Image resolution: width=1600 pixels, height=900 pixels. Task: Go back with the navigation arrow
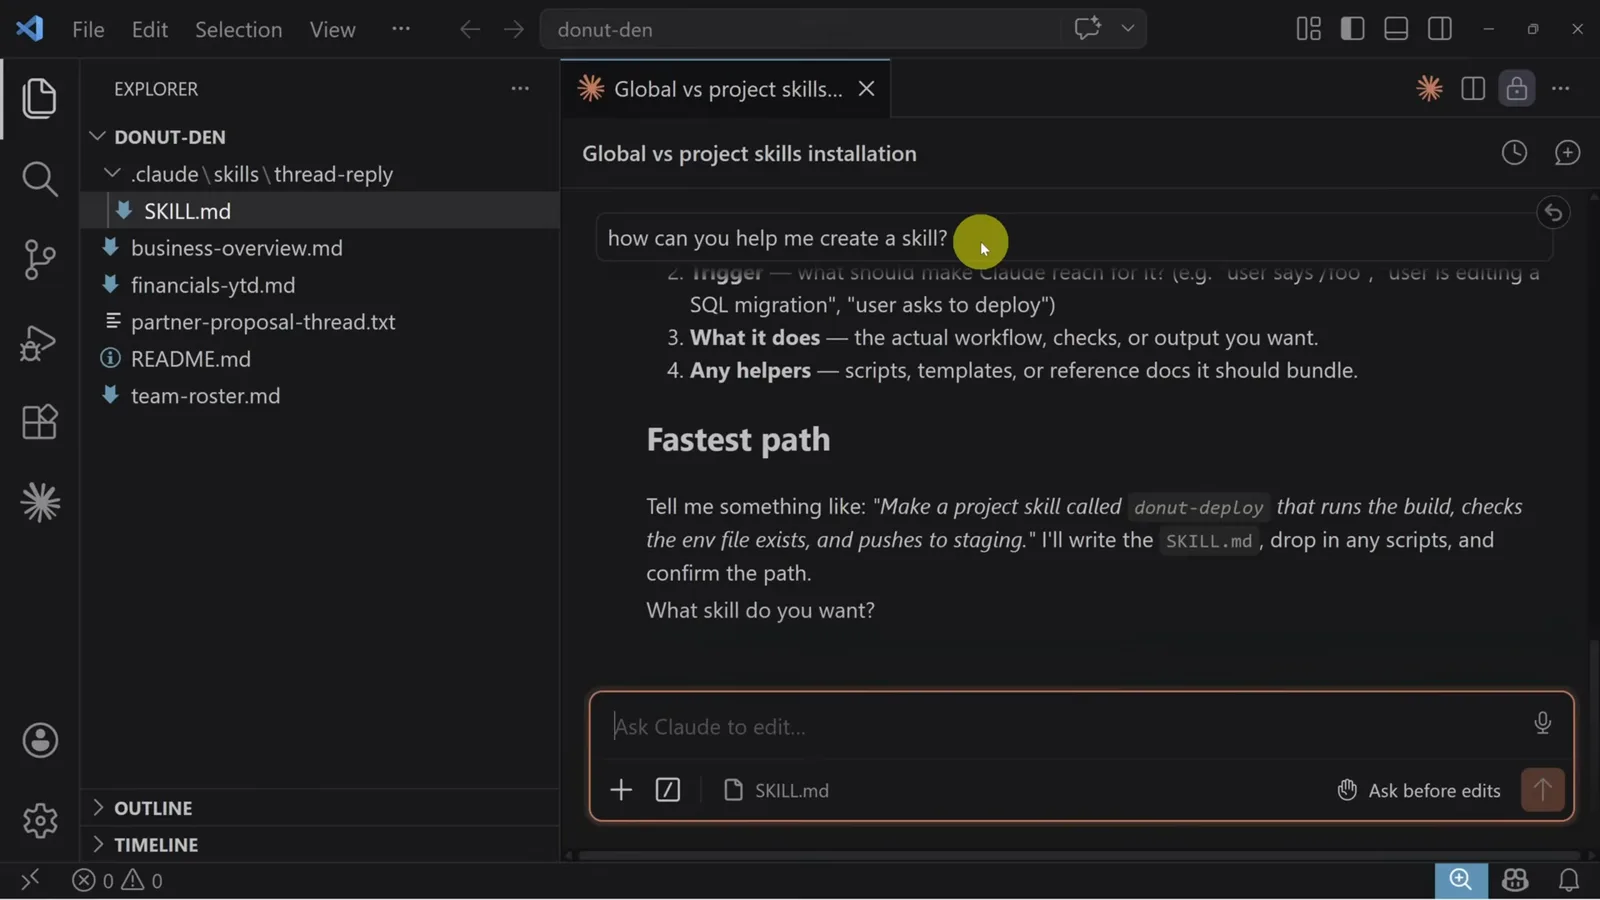point(469,29)
